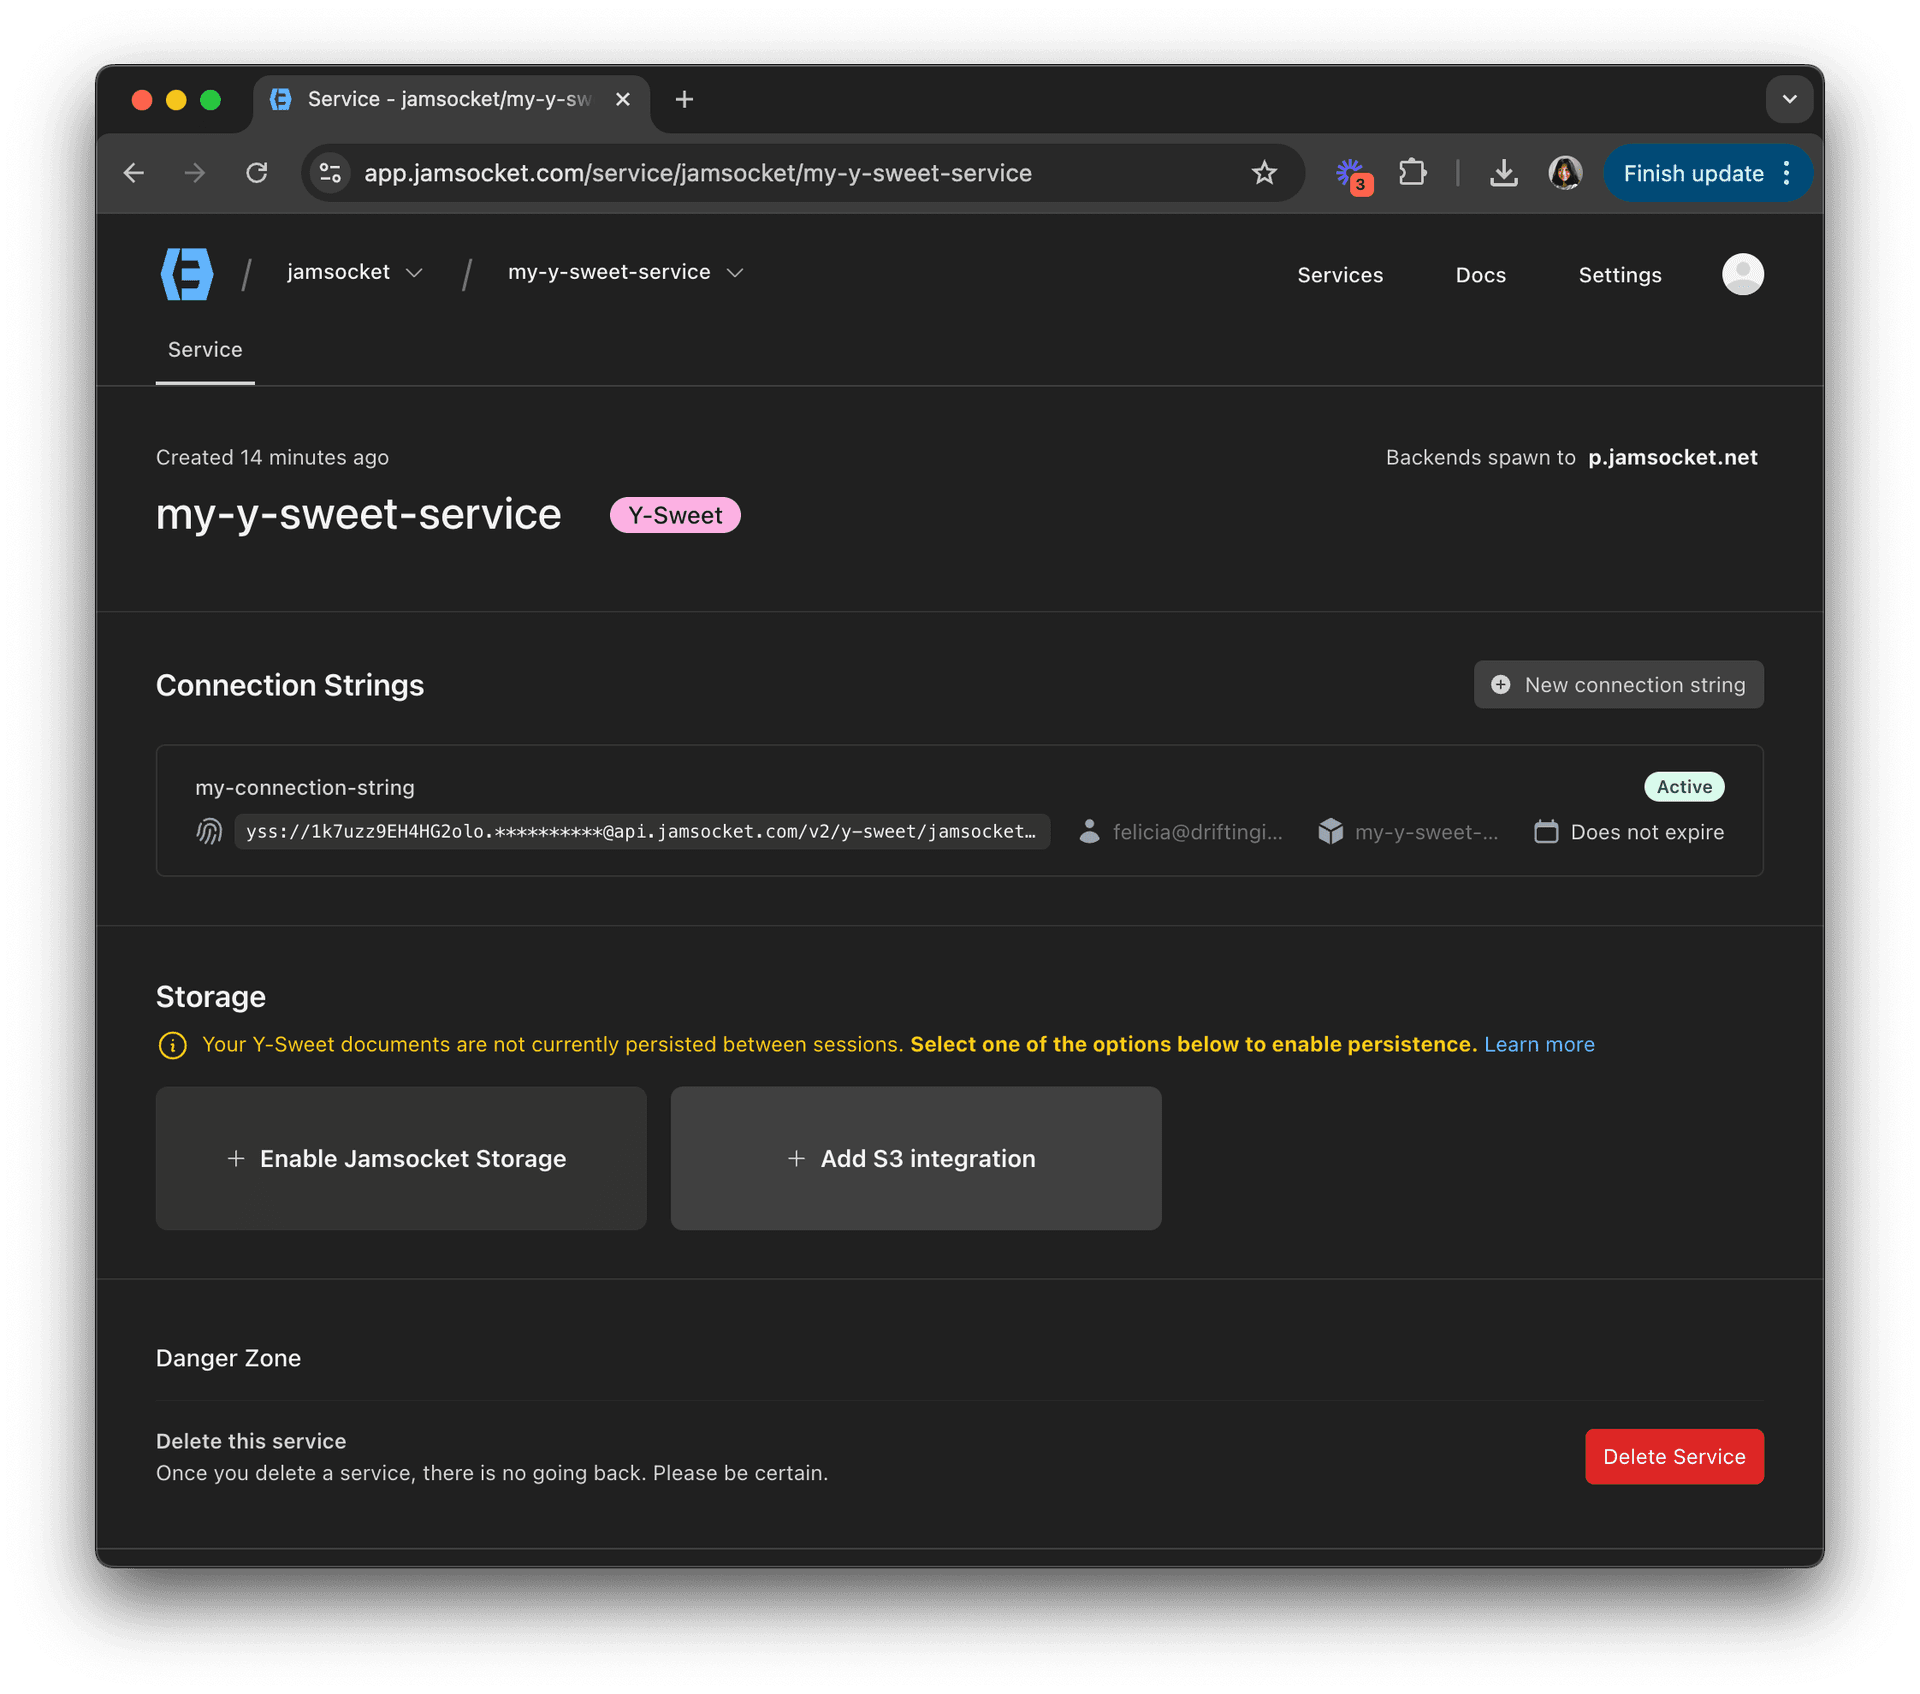Open the tab search chevron in title bar
This screenshot has height=1694, width=1920.
tap(1789, 99)
